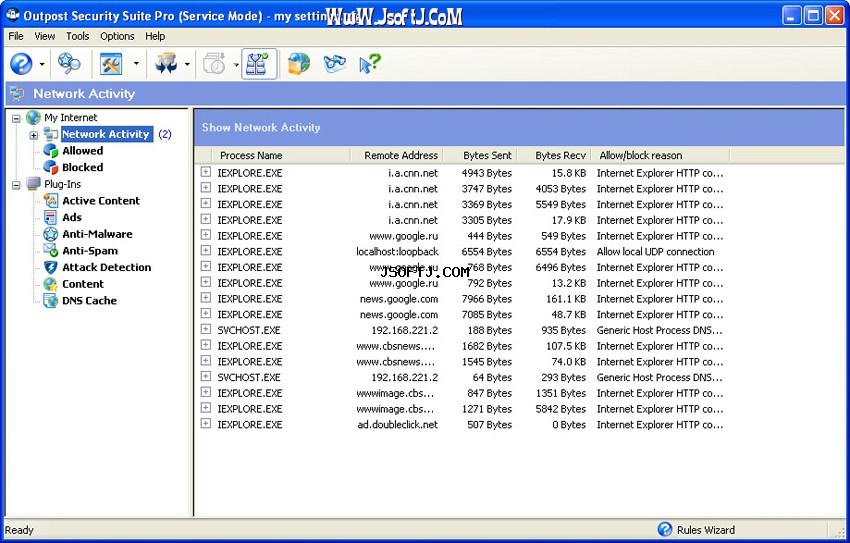850x543 pixels.
Task: Expand the Network Activity tree branch
Action: pos(34,134)
